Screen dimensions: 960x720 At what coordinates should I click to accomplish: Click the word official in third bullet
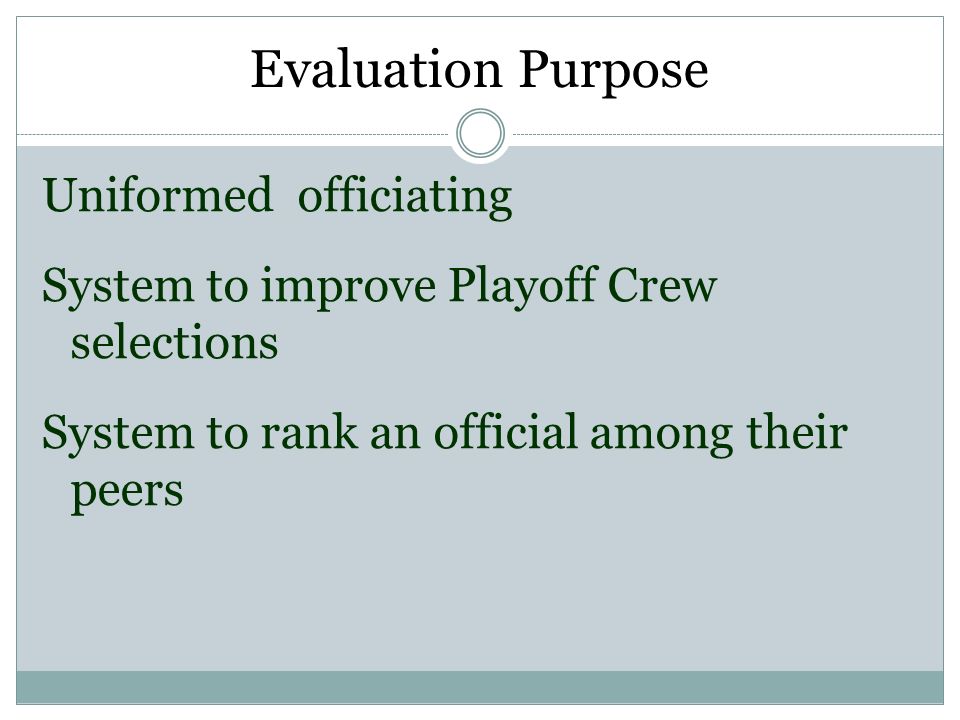click(x=505, y=432)
